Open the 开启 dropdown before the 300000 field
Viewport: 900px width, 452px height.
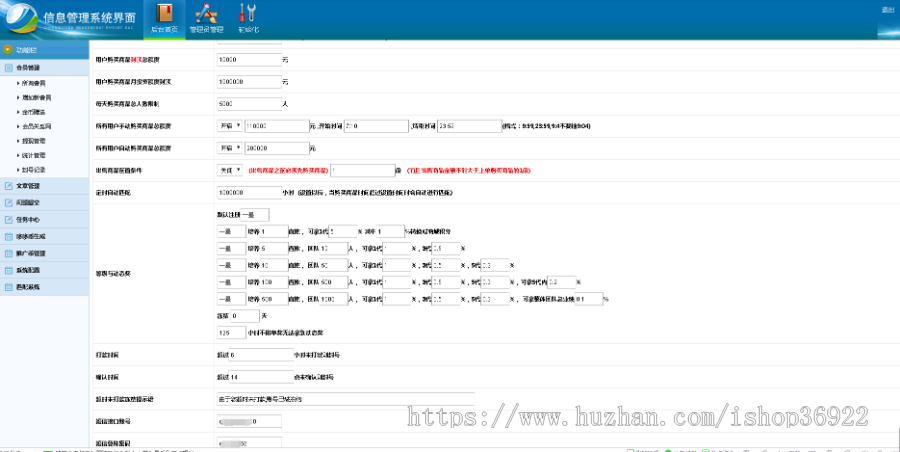click(x=230, y=148)
